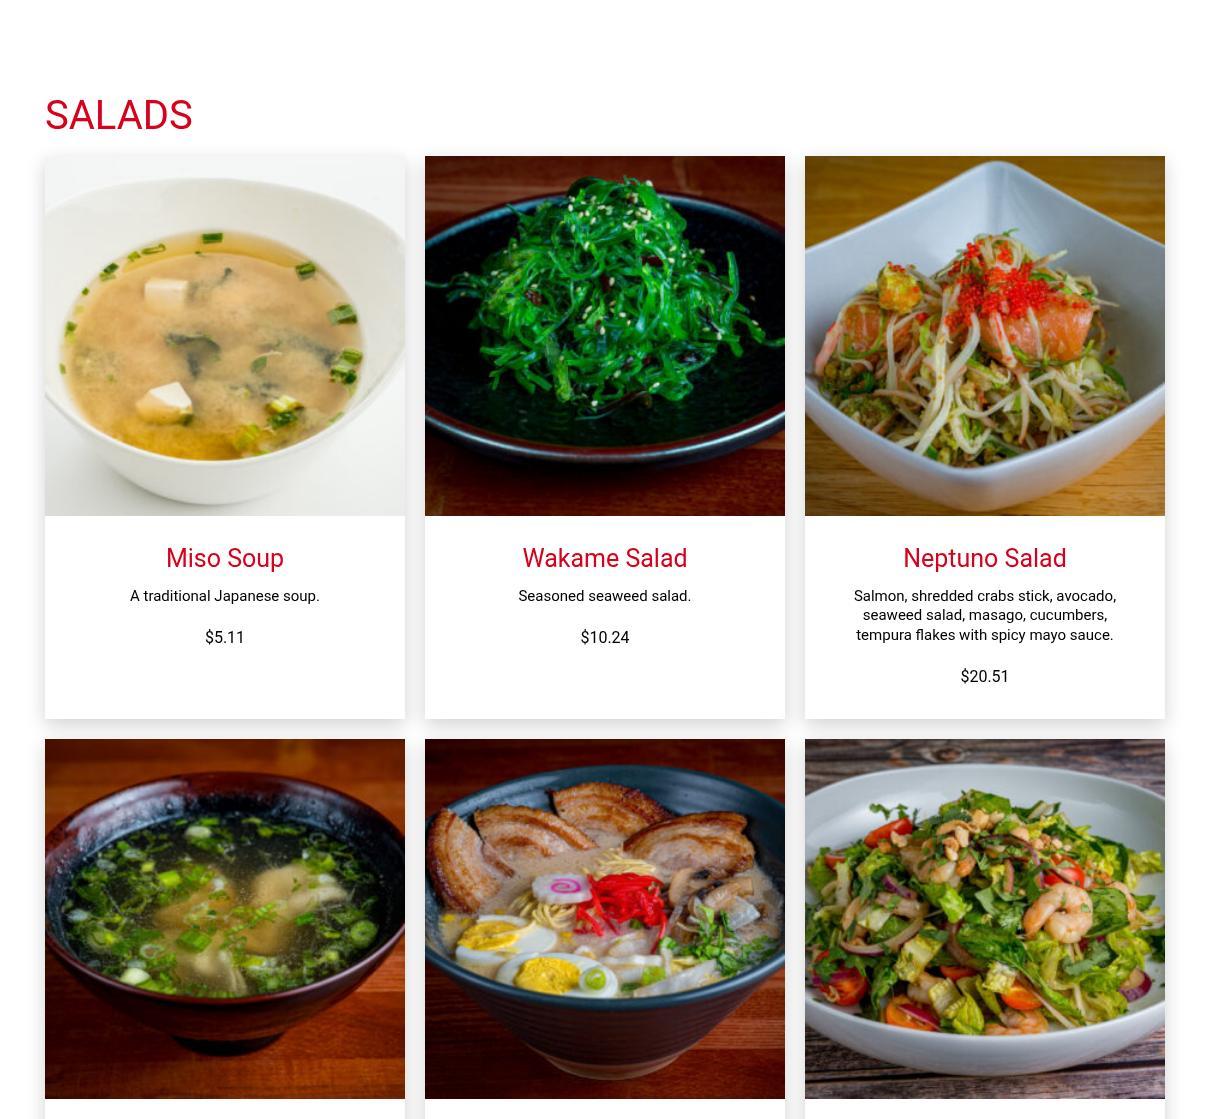Click blank card space under $10.24 price
The image size is (1210, 1119).
(605, 685)
